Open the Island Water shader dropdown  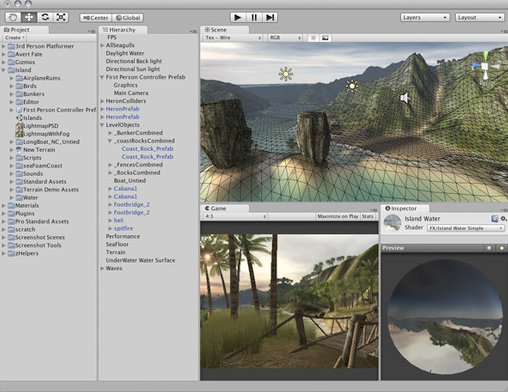(x=466, y=228)
